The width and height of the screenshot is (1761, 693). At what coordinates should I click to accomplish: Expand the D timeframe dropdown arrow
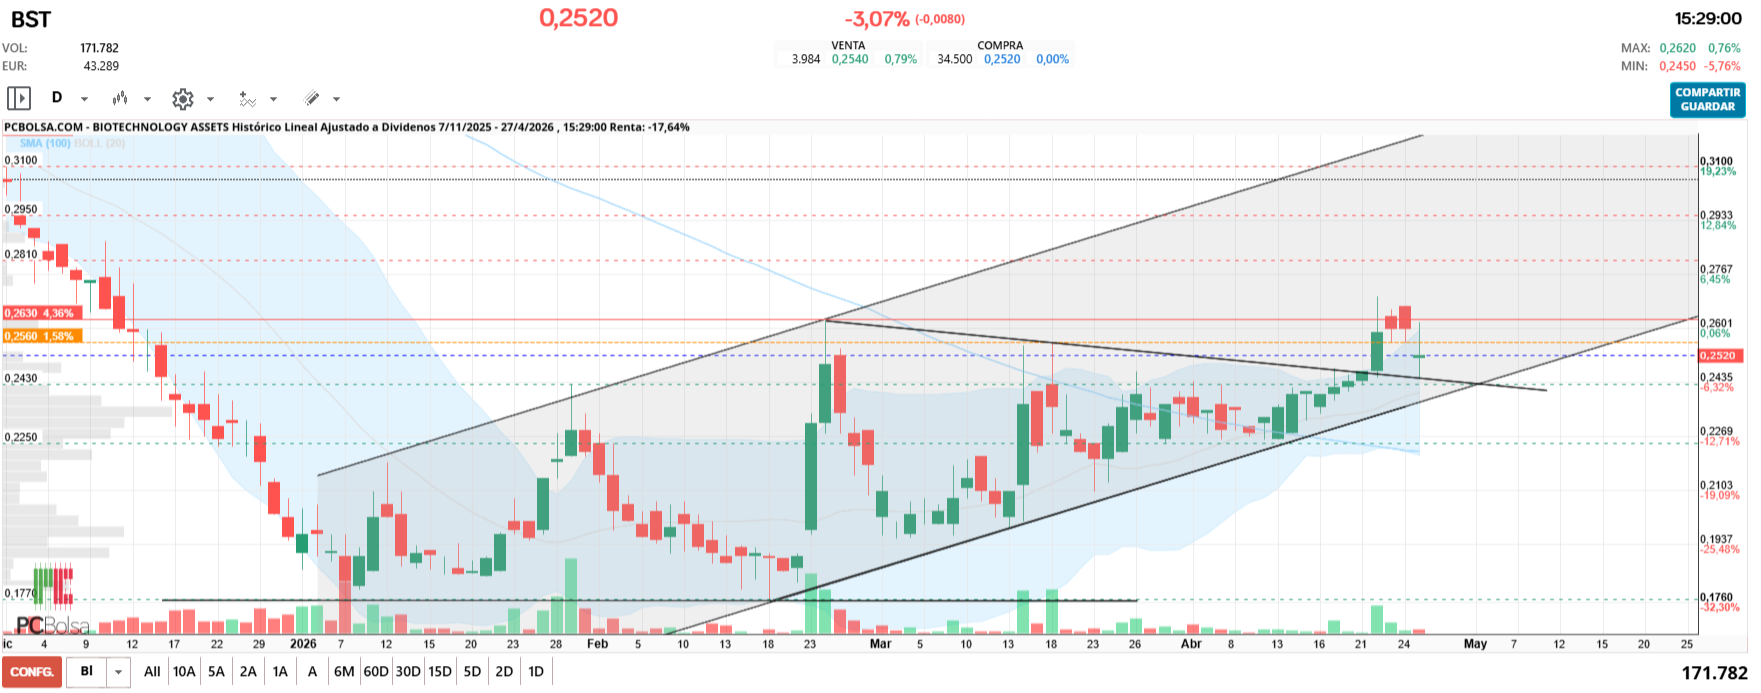(x=84, y=99)
